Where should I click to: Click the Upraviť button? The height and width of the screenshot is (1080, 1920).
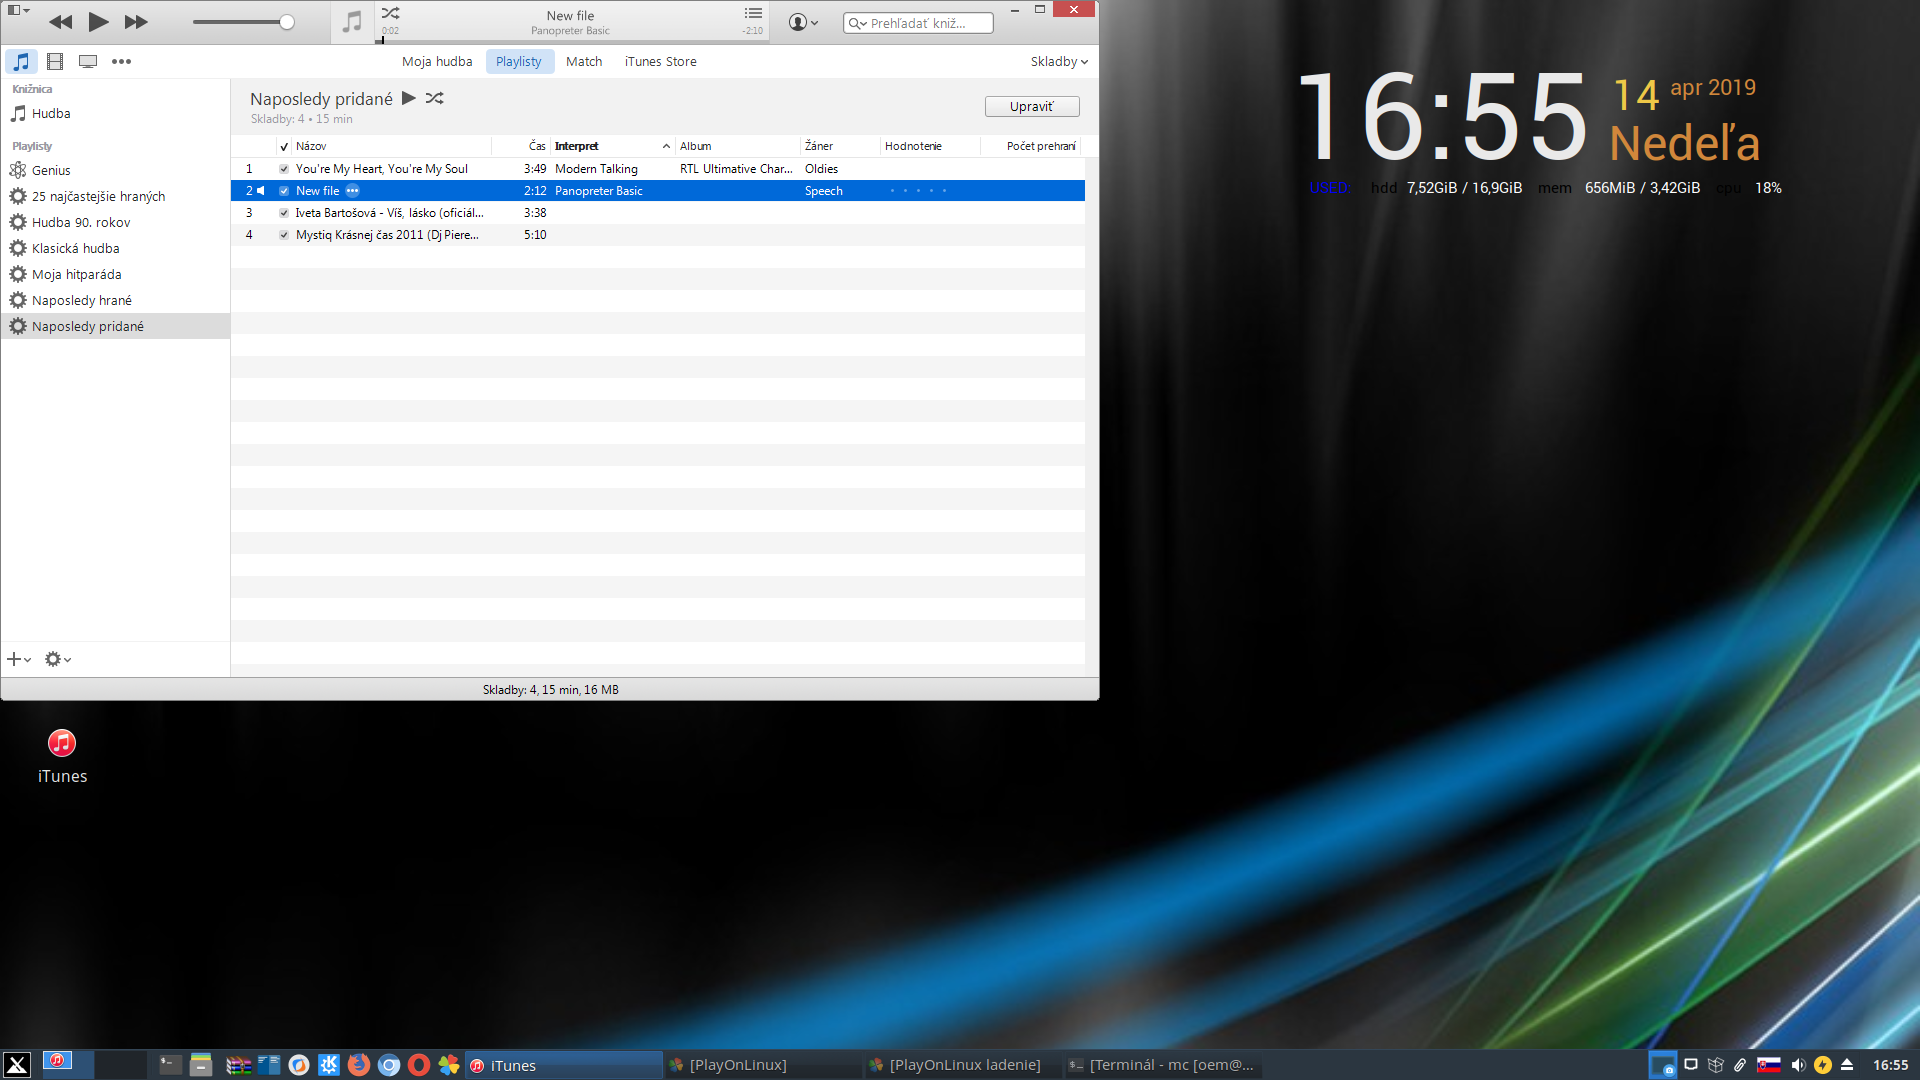coord(1032,106)
